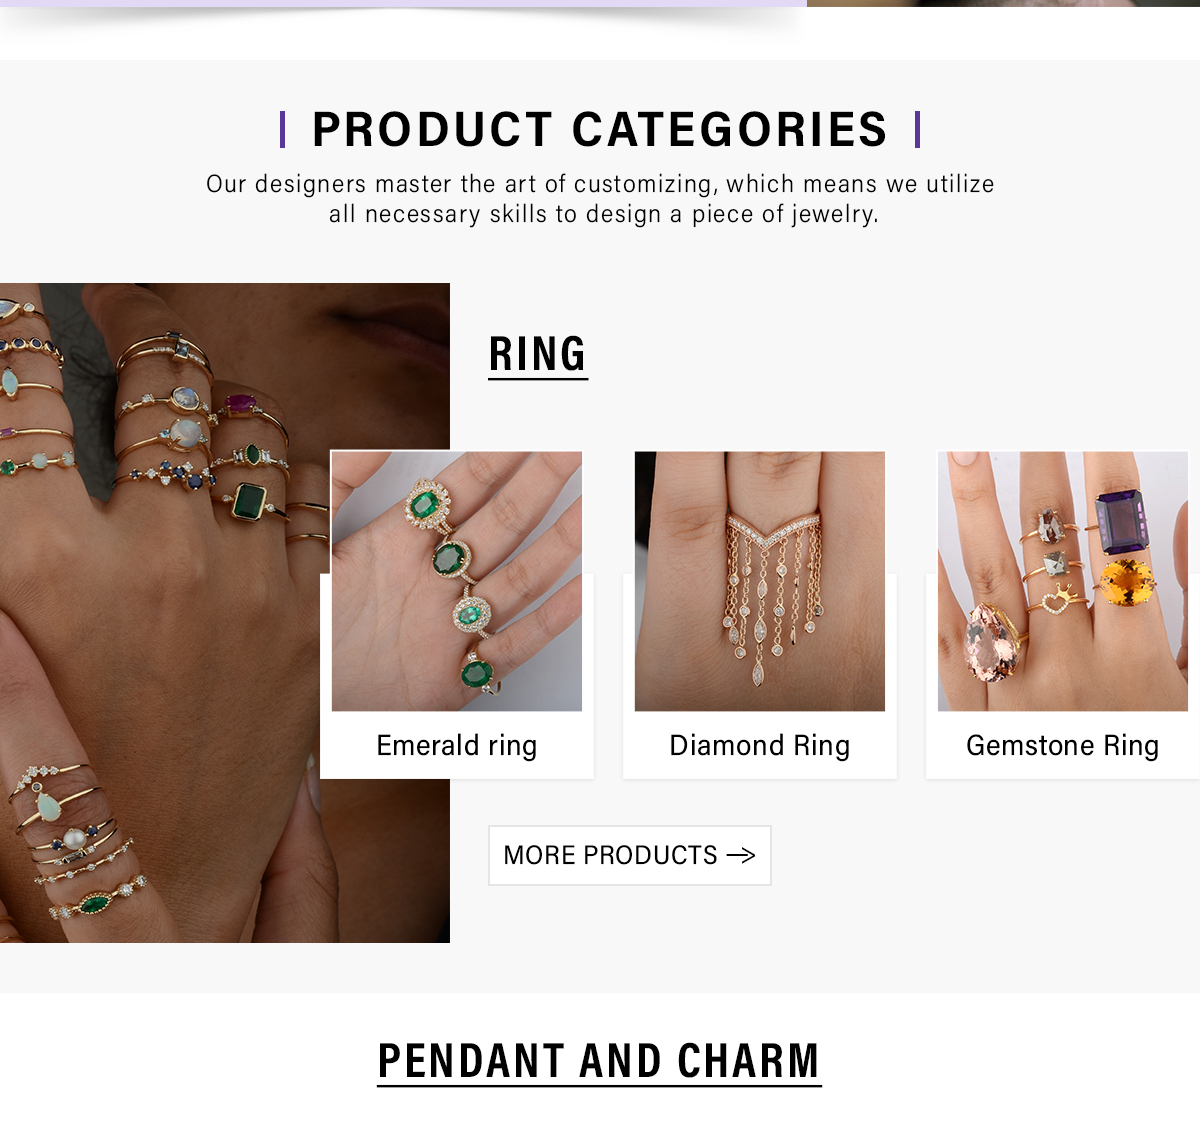Click the arrow icon in More Products
The height and width of the screenshot is (1138, 1200).
[x=741, y=855]
